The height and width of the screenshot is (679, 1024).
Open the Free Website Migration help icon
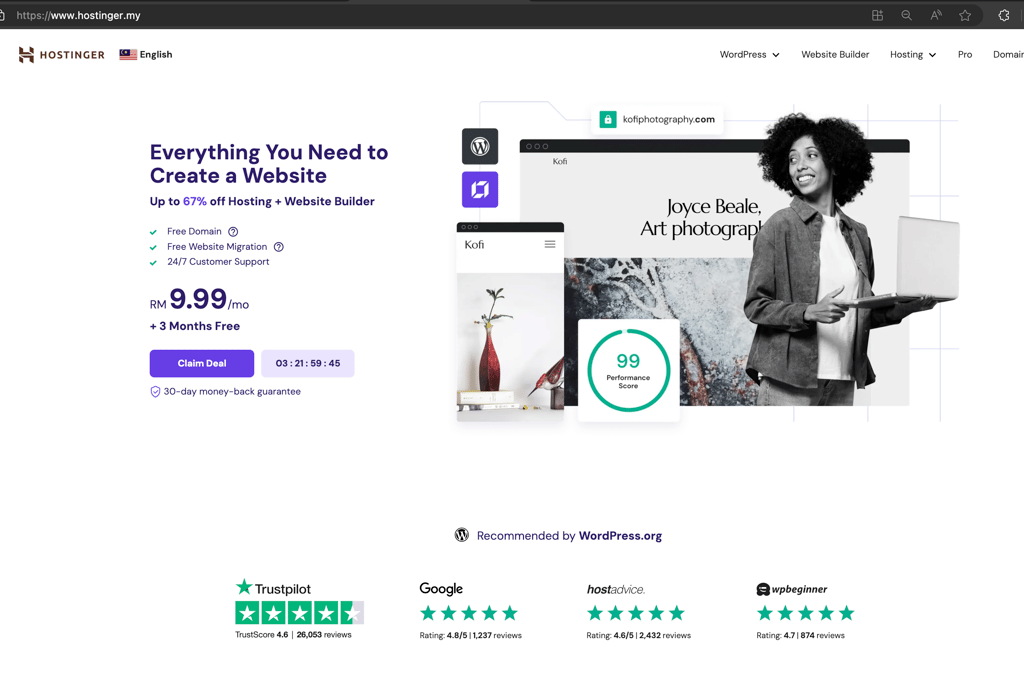tap(279, 247)
